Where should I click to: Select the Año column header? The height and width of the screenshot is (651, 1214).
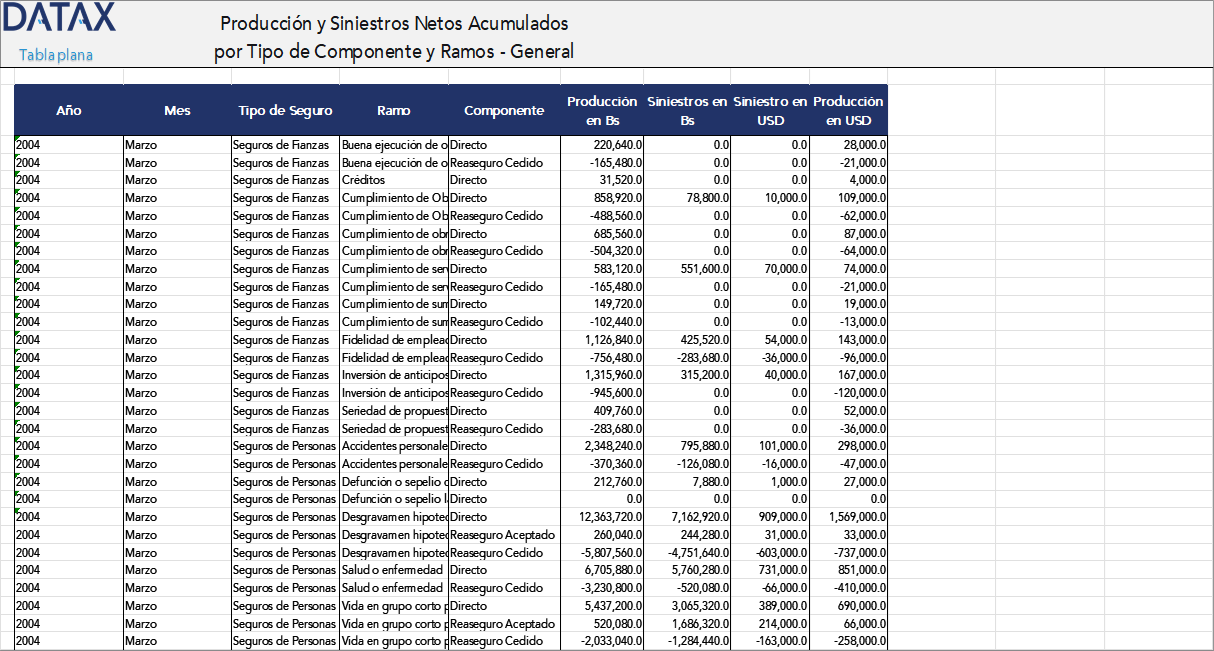coord(68,110)
